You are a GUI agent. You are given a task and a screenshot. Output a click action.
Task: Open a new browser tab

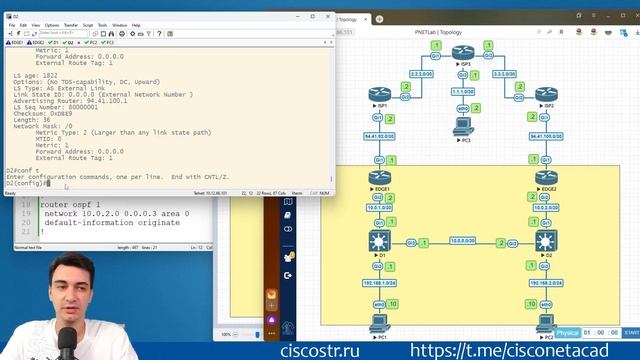point(379,19)
